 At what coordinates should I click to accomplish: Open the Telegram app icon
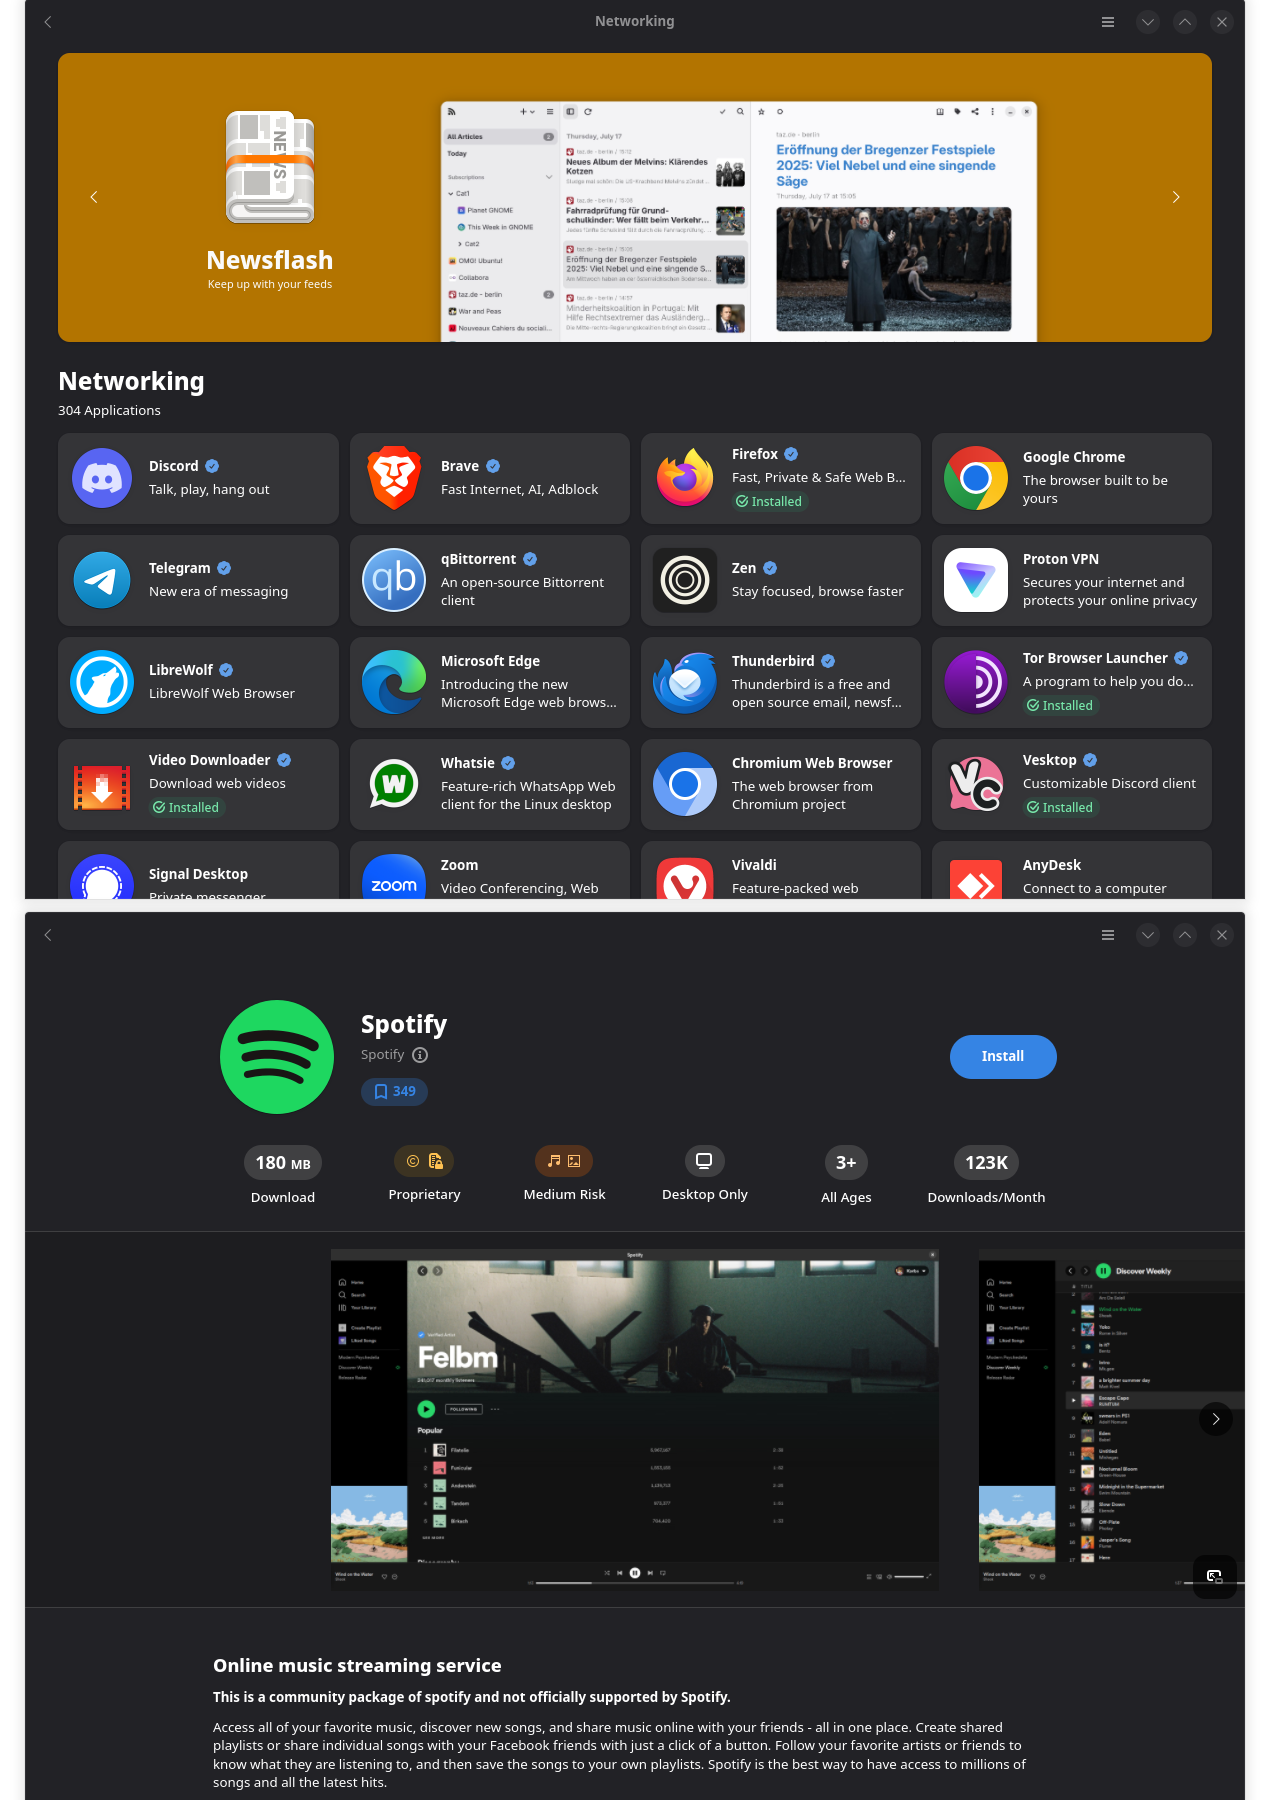click(x=102, y=580)
